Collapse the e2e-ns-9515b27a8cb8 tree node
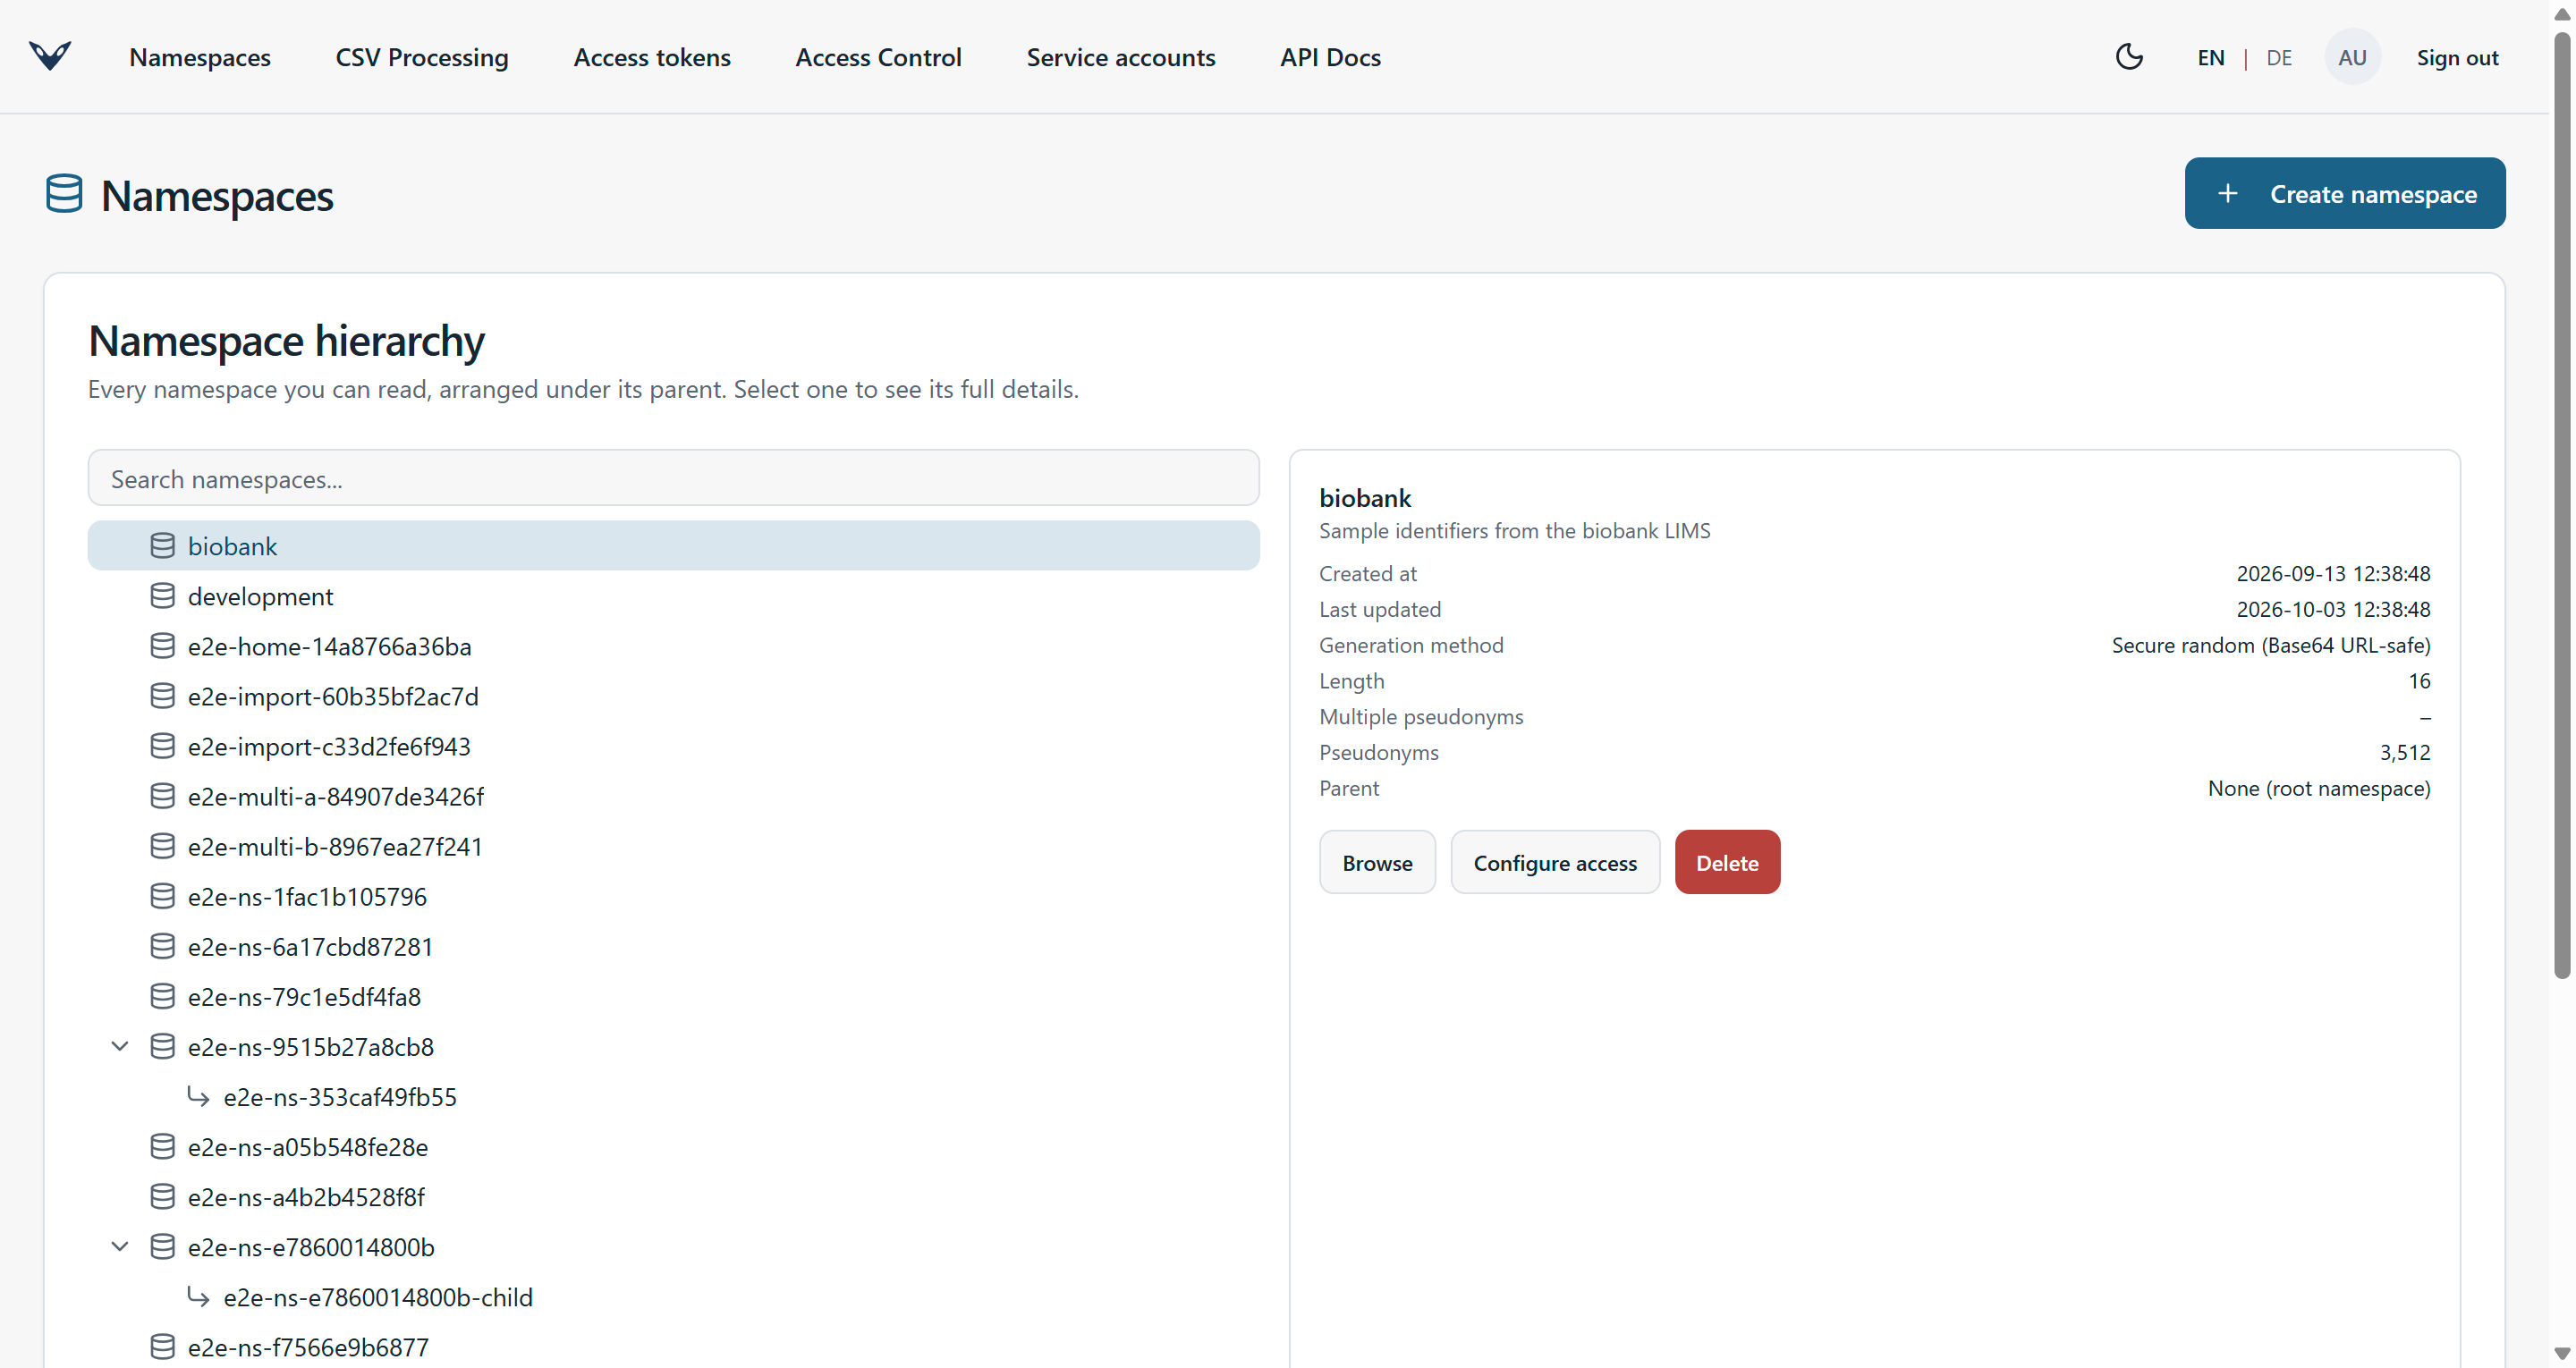The image size is (2576, 1368). click(120, 1046)
